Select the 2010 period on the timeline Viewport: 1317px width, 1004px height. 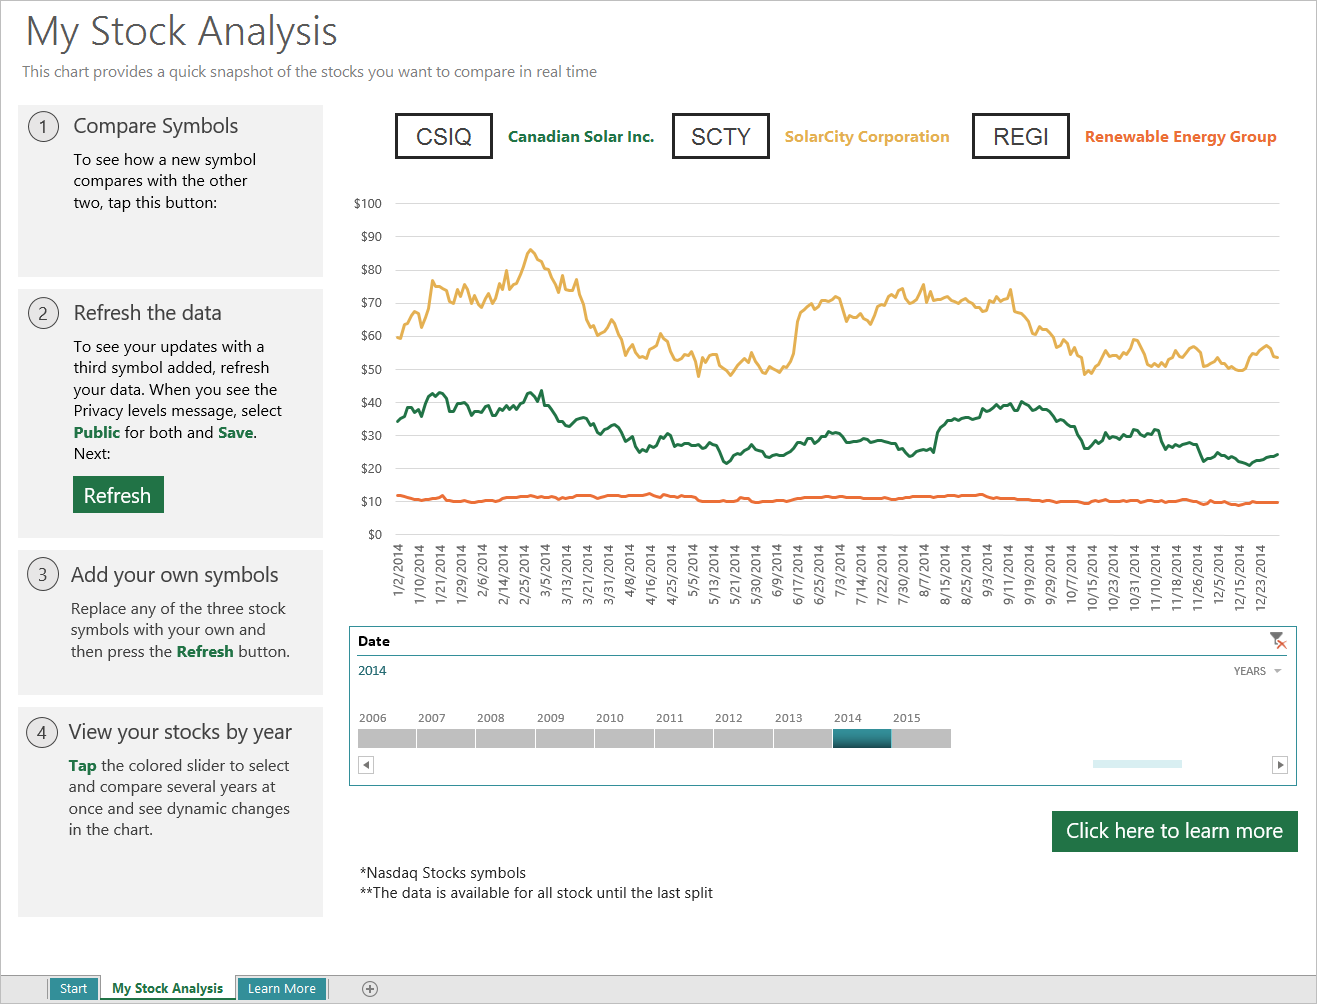[624, 739]
